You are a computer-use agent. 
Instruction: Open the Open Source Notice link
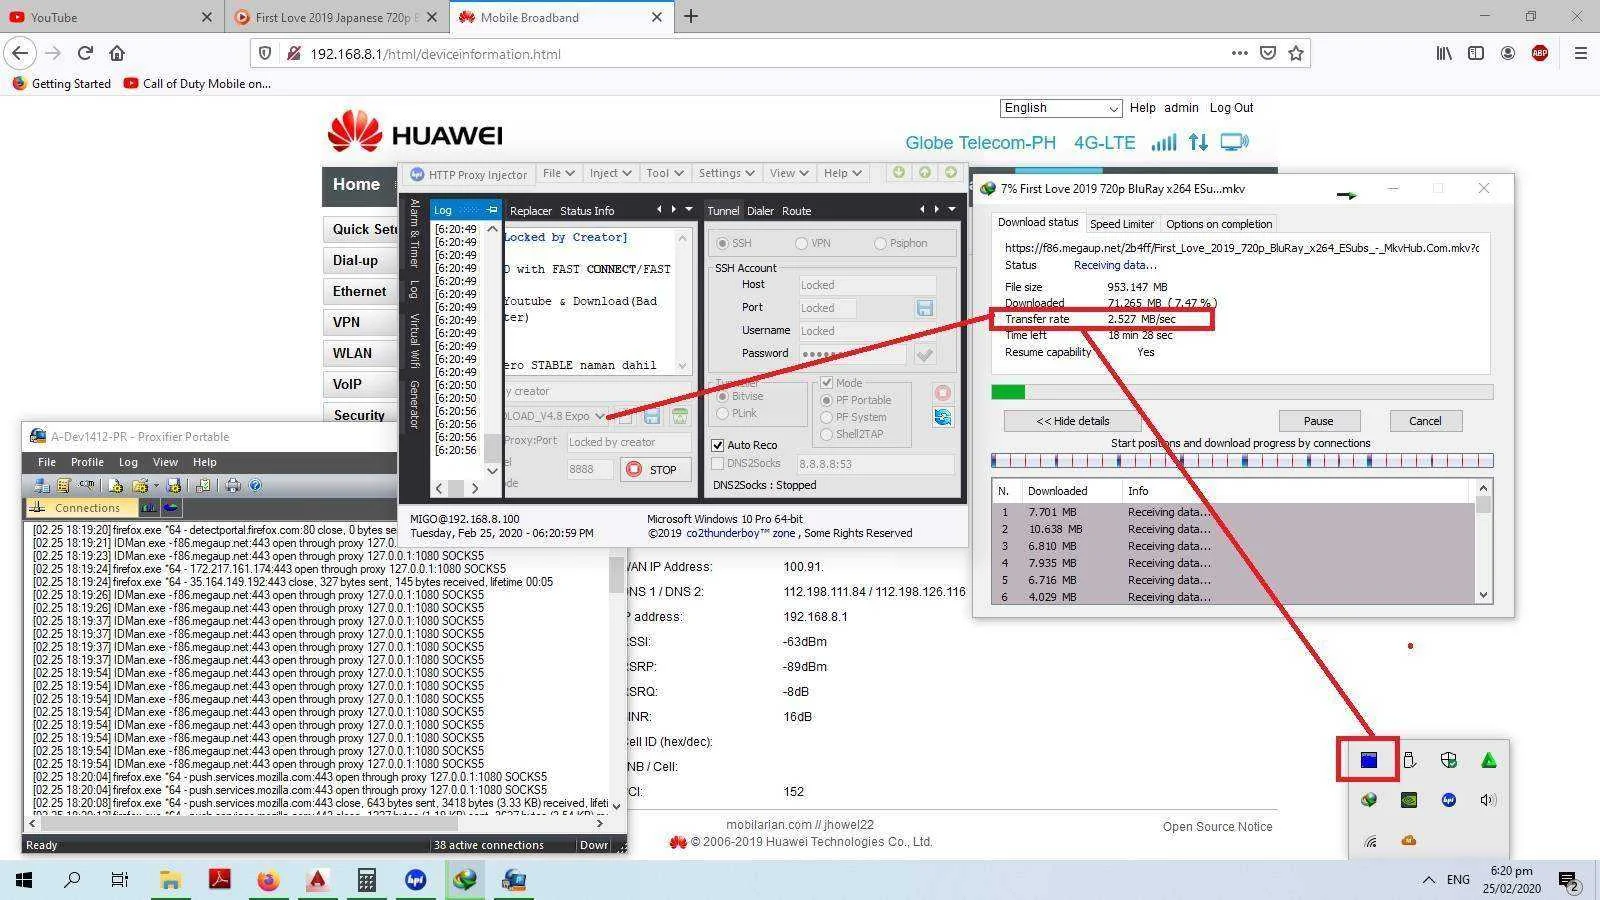pos(1217,827)
